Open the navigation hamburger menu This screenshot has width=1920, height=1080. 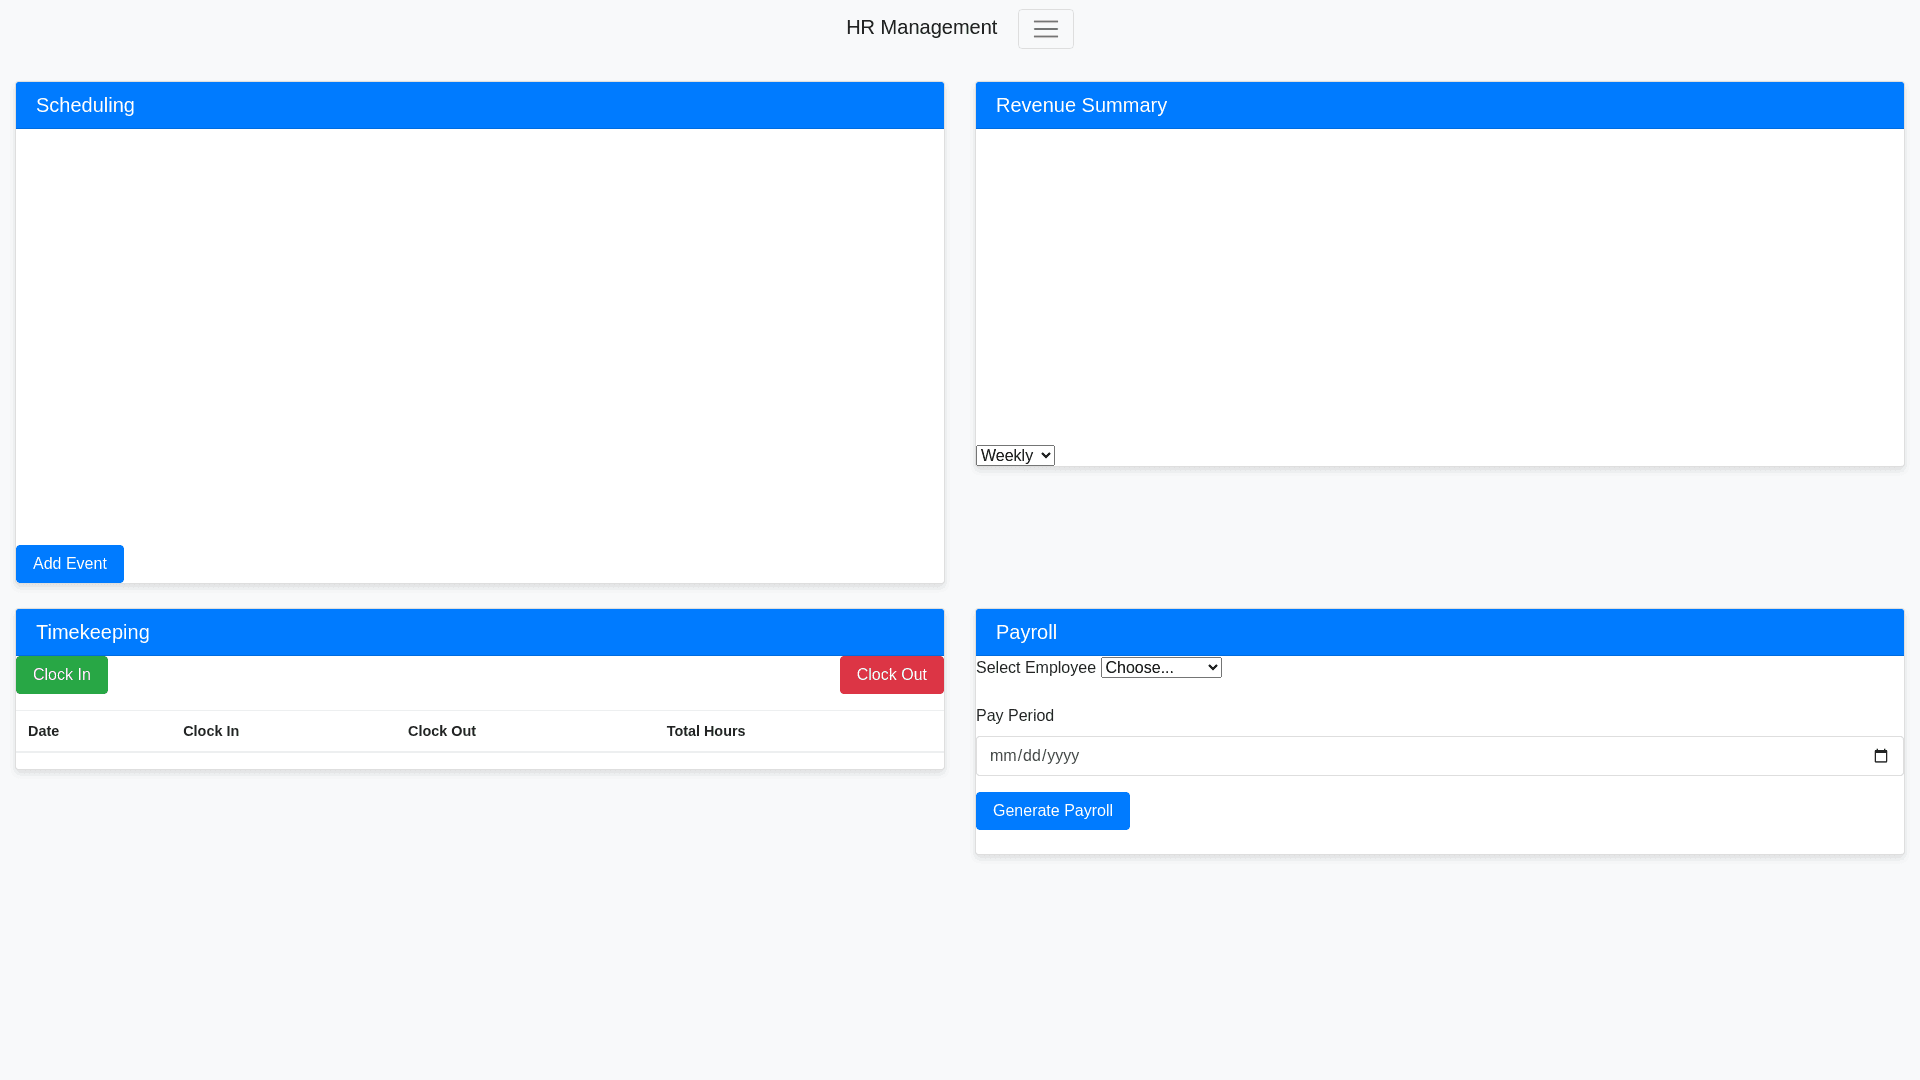click(x=1045, y=28)
